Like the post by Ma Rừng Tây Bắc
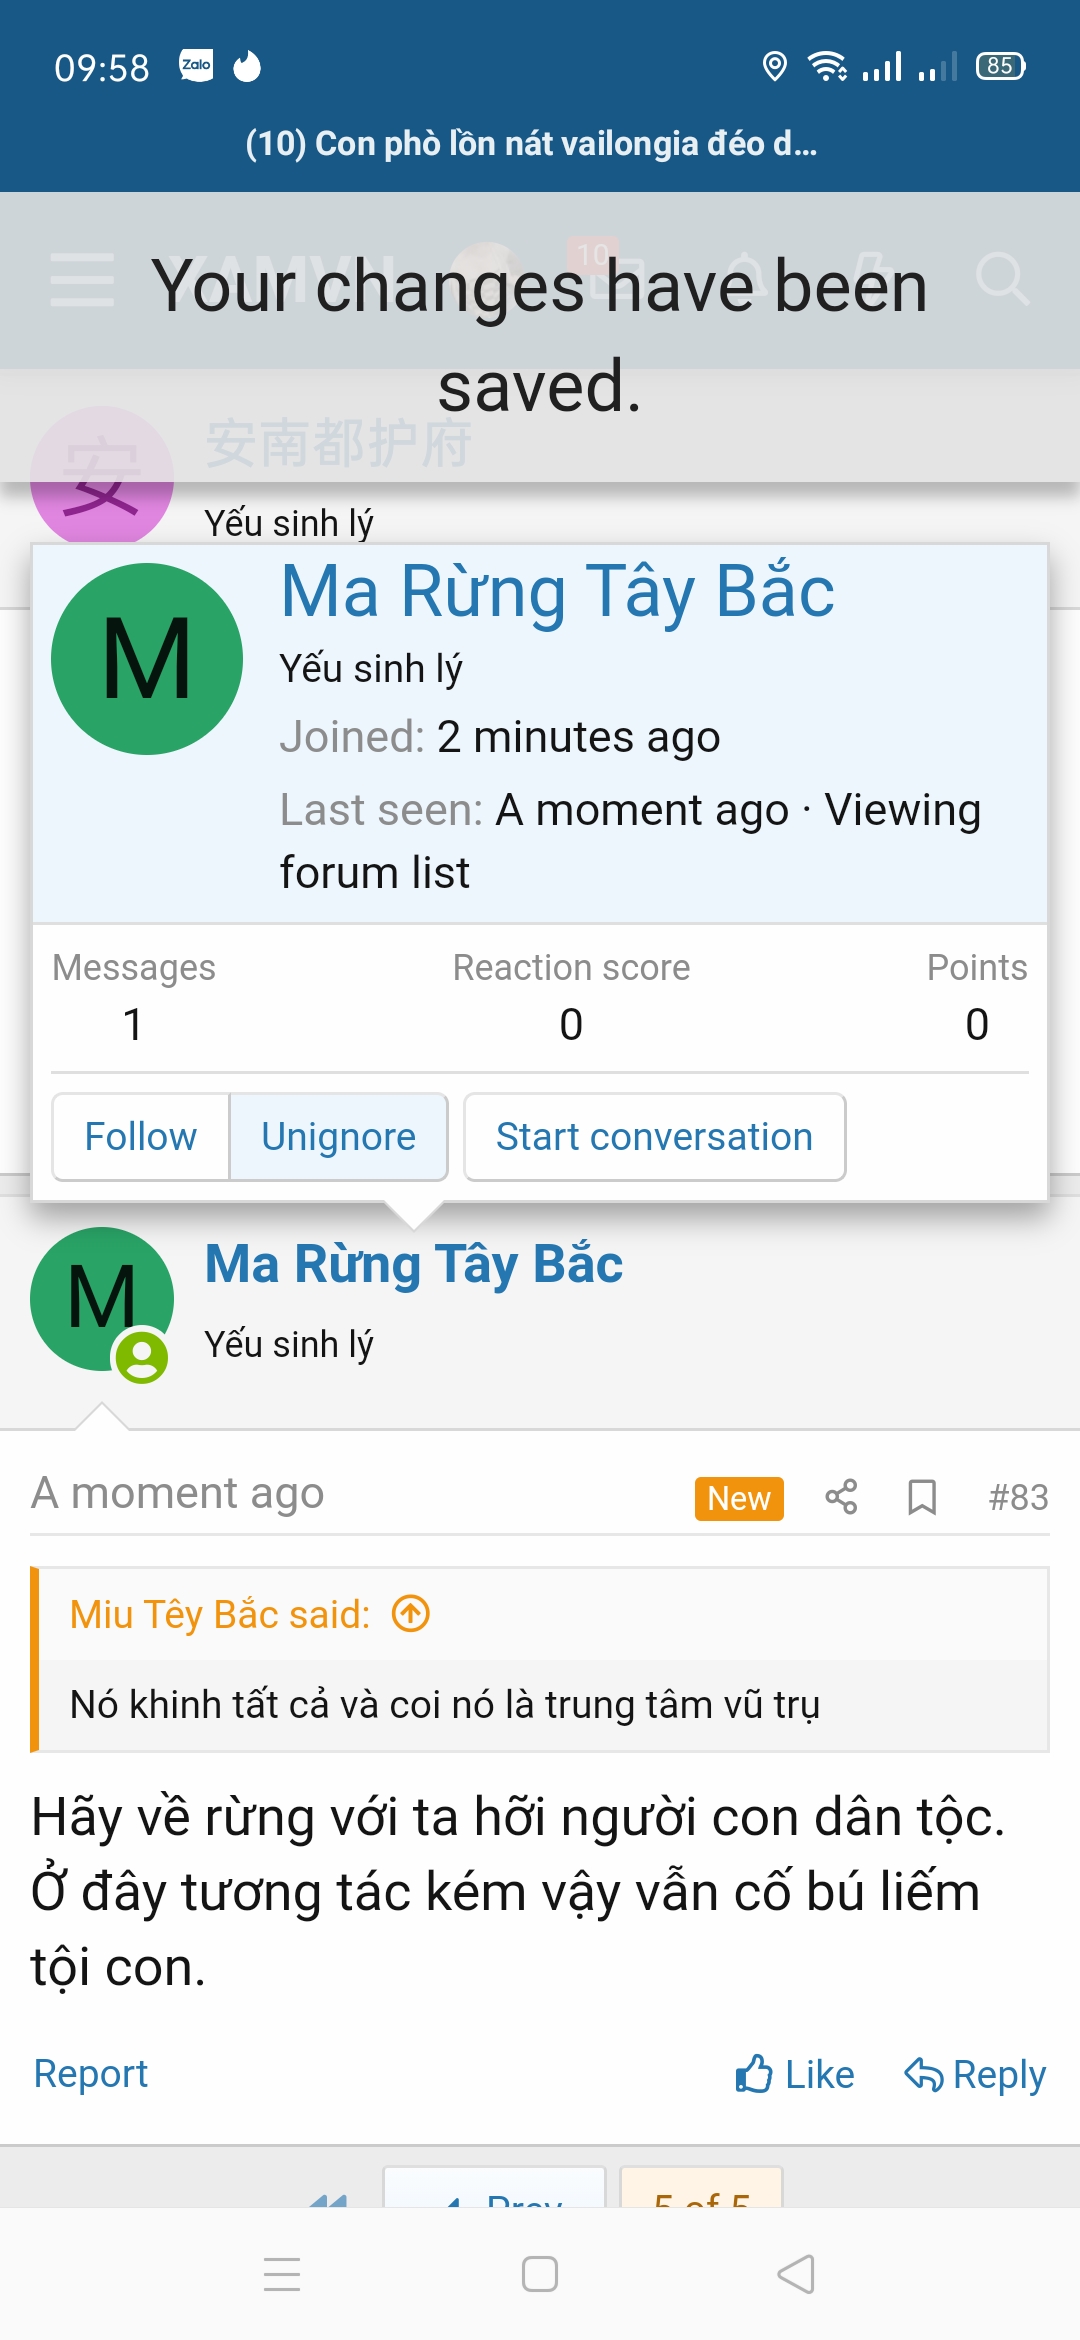1080x2340 pixels. coord(795,2074)
